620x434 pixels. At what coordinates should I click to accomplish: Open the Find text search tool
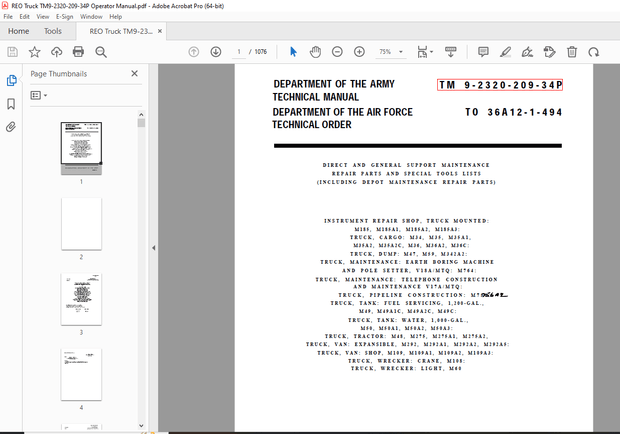tap(101, 52)
